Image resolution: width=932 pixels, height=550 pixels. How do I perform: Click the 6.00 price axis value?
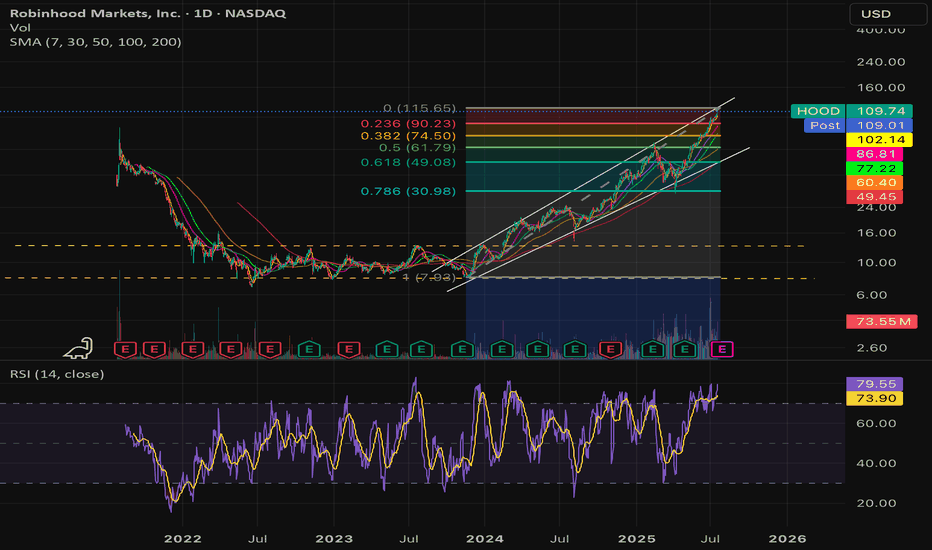click(872, 295)
